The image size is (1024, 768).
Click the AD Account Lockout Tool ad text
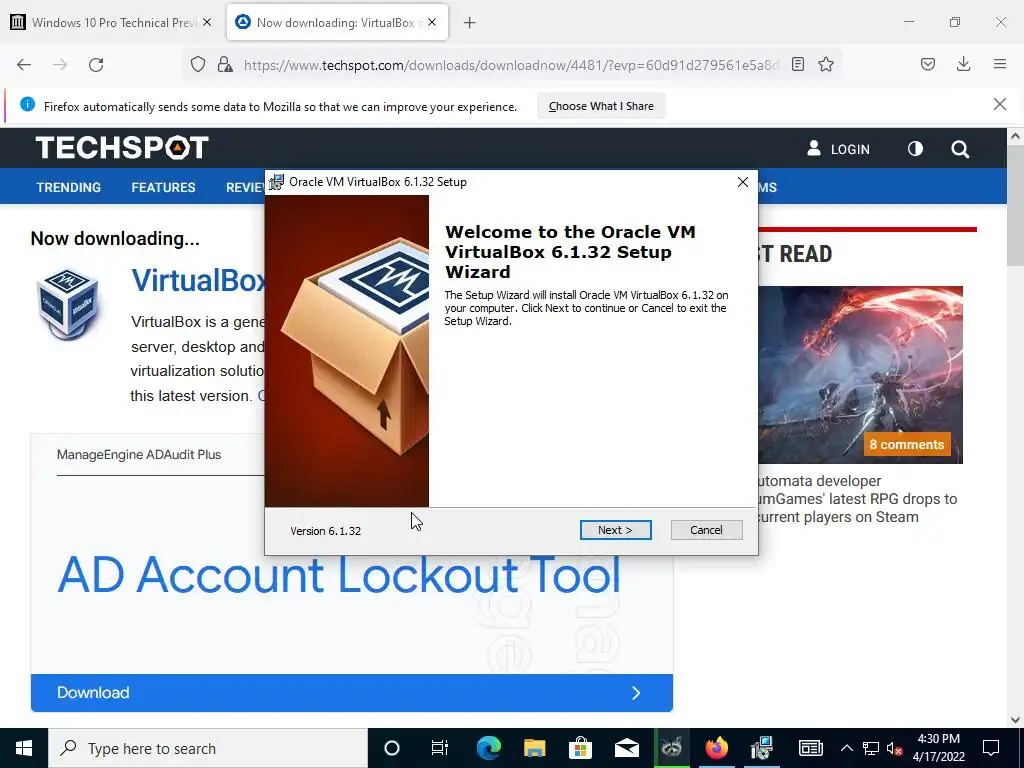[339, 575]
